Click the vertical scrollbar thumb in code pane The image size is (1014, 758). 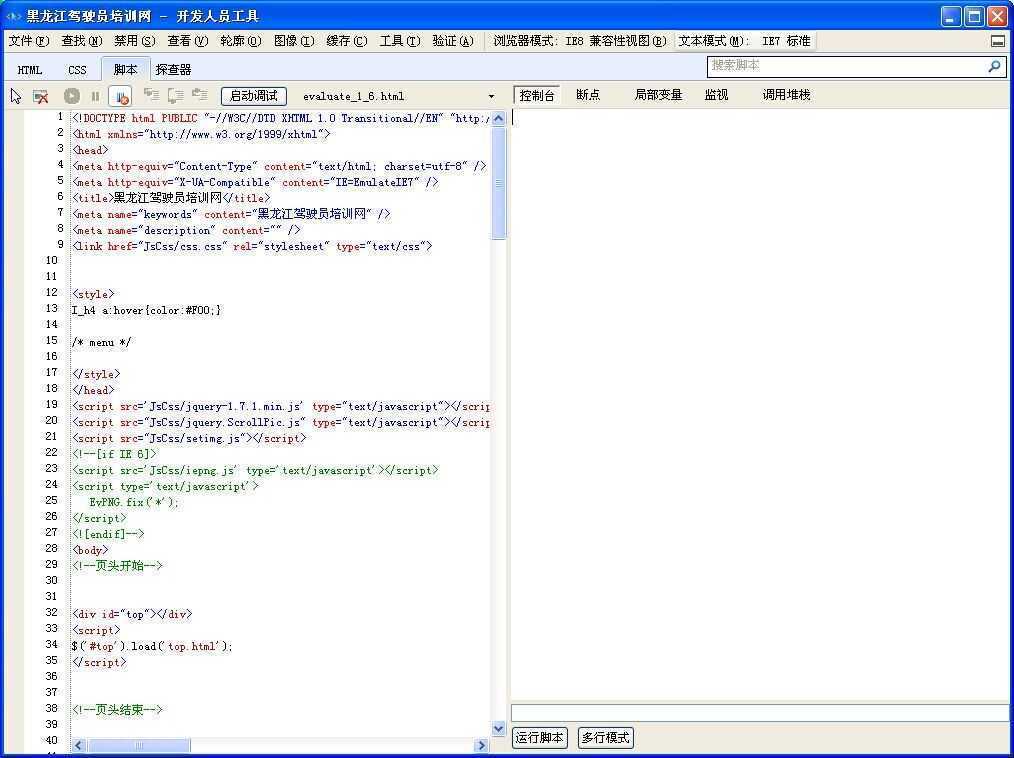click(x=499, y=184)
